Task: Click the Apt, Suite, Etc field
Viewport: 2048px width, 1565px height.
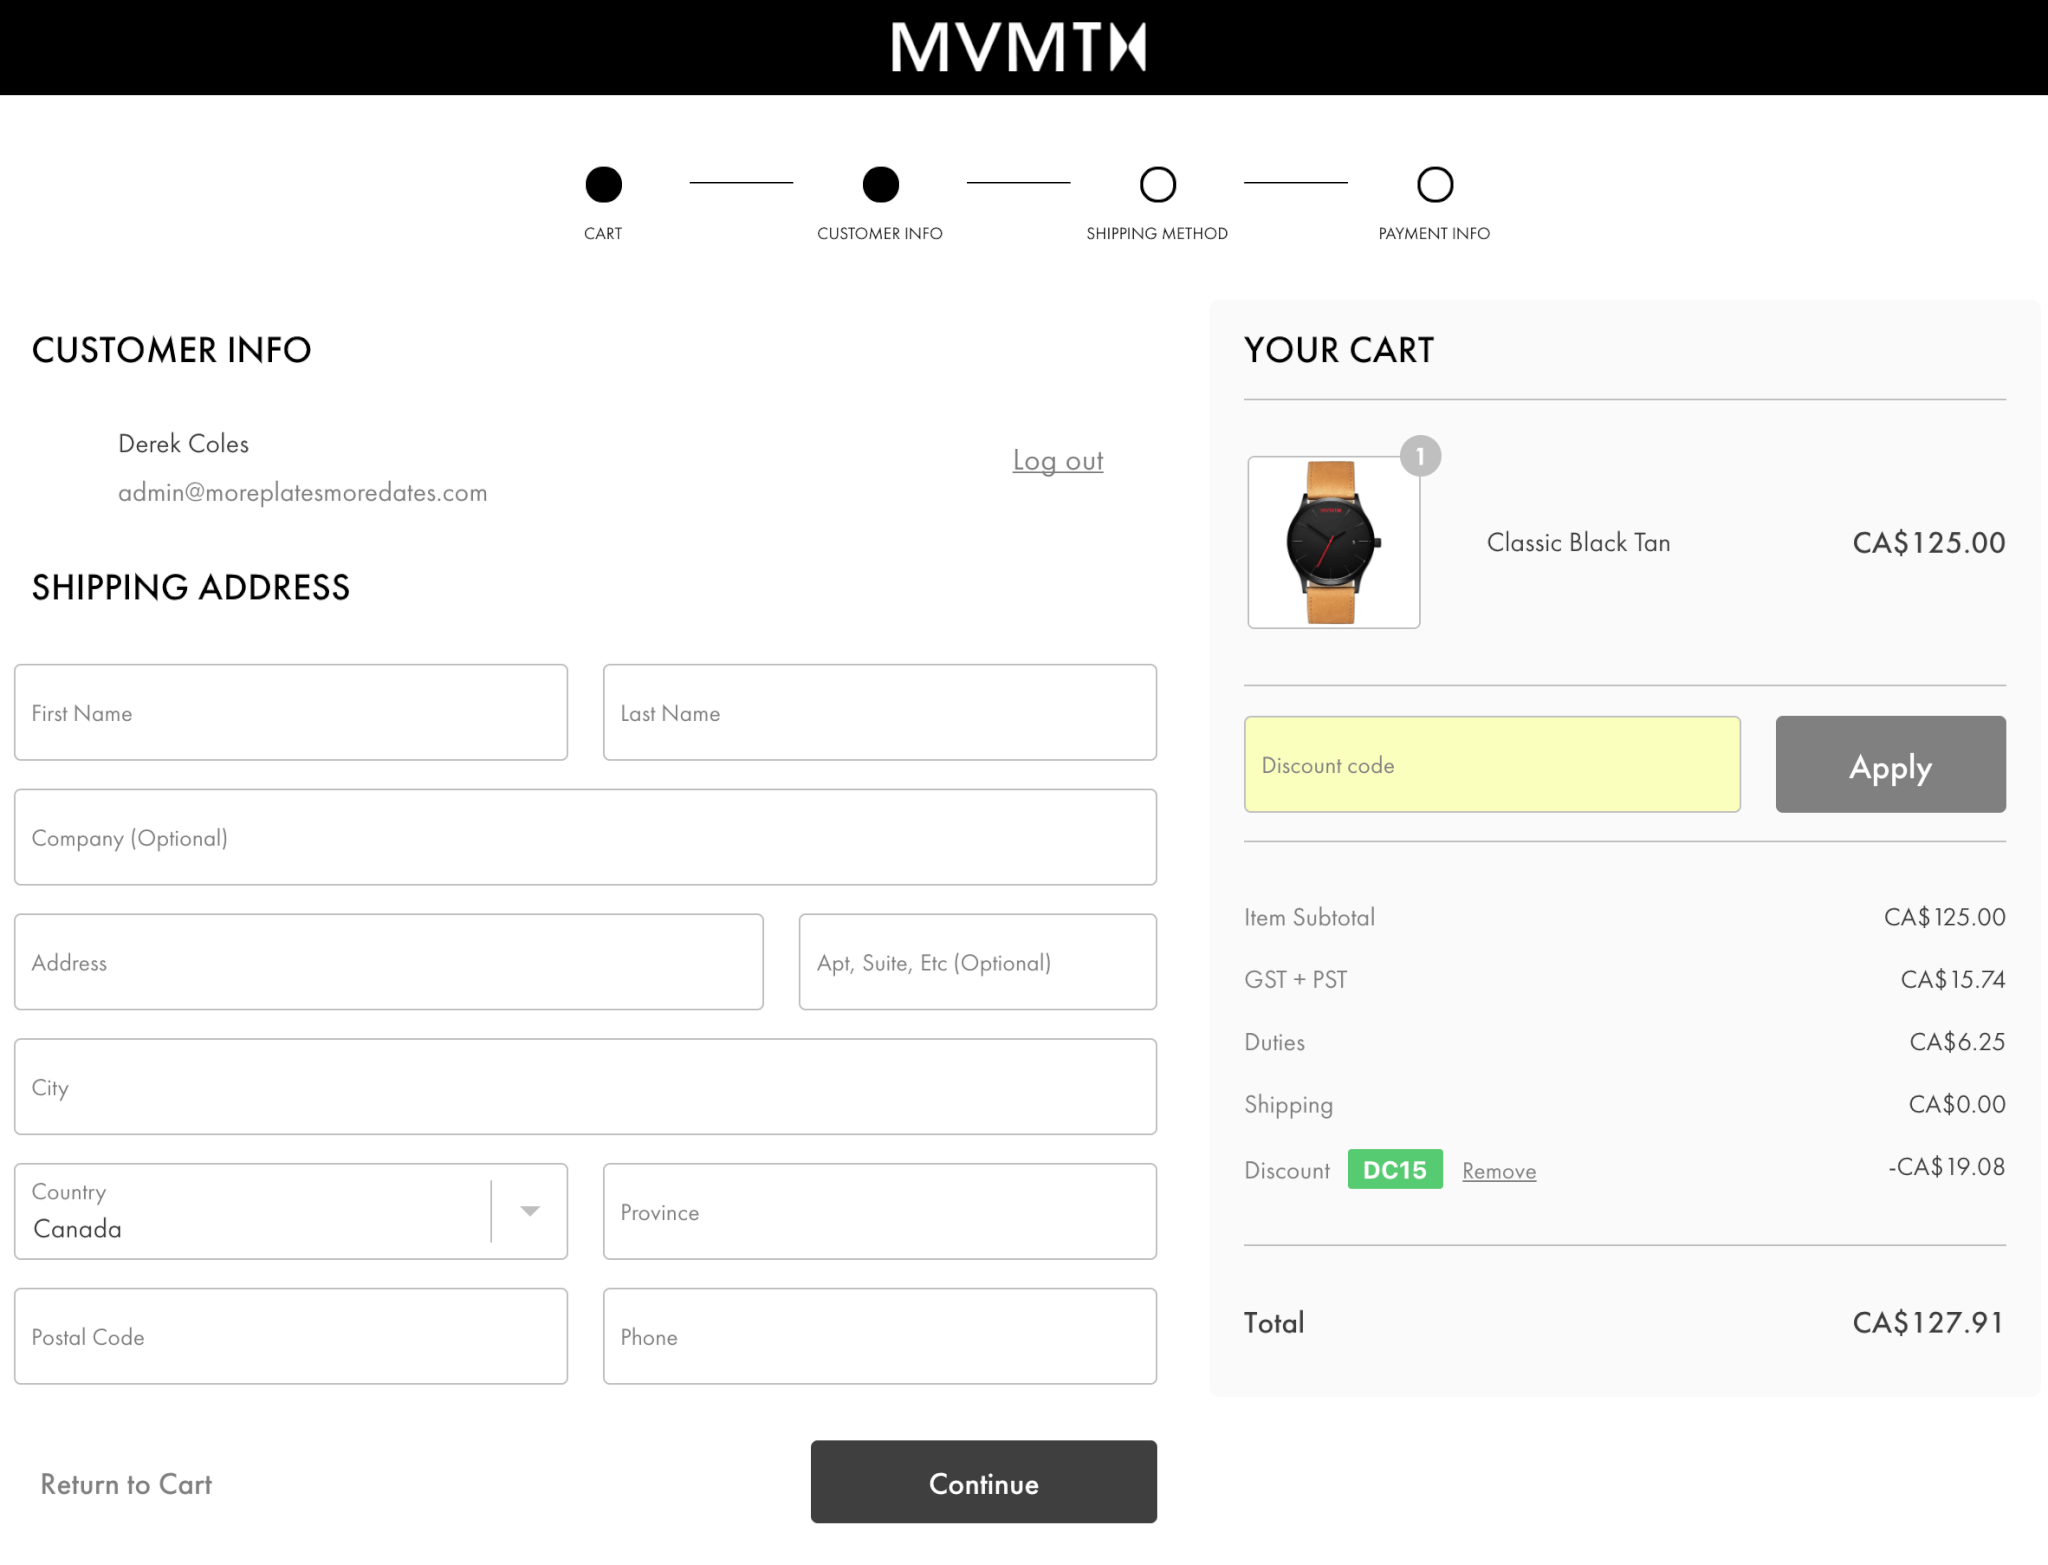Action: click(x=978, y=962)
